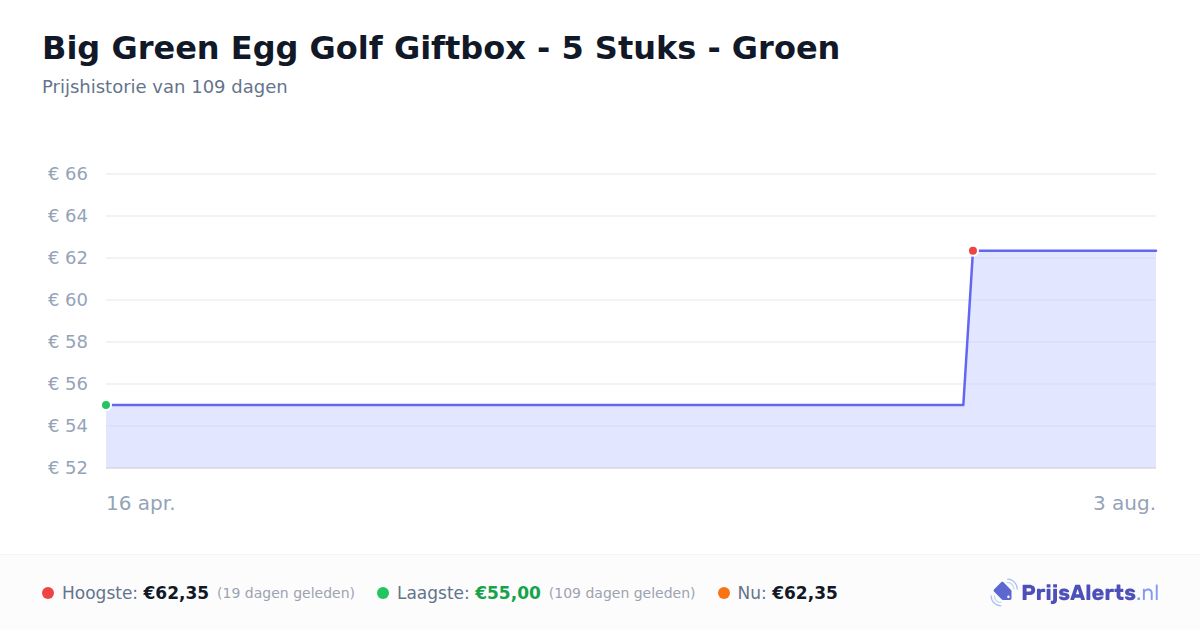Click the 109 dagen geleden note

pyautogui.click(x=622, y=593)
